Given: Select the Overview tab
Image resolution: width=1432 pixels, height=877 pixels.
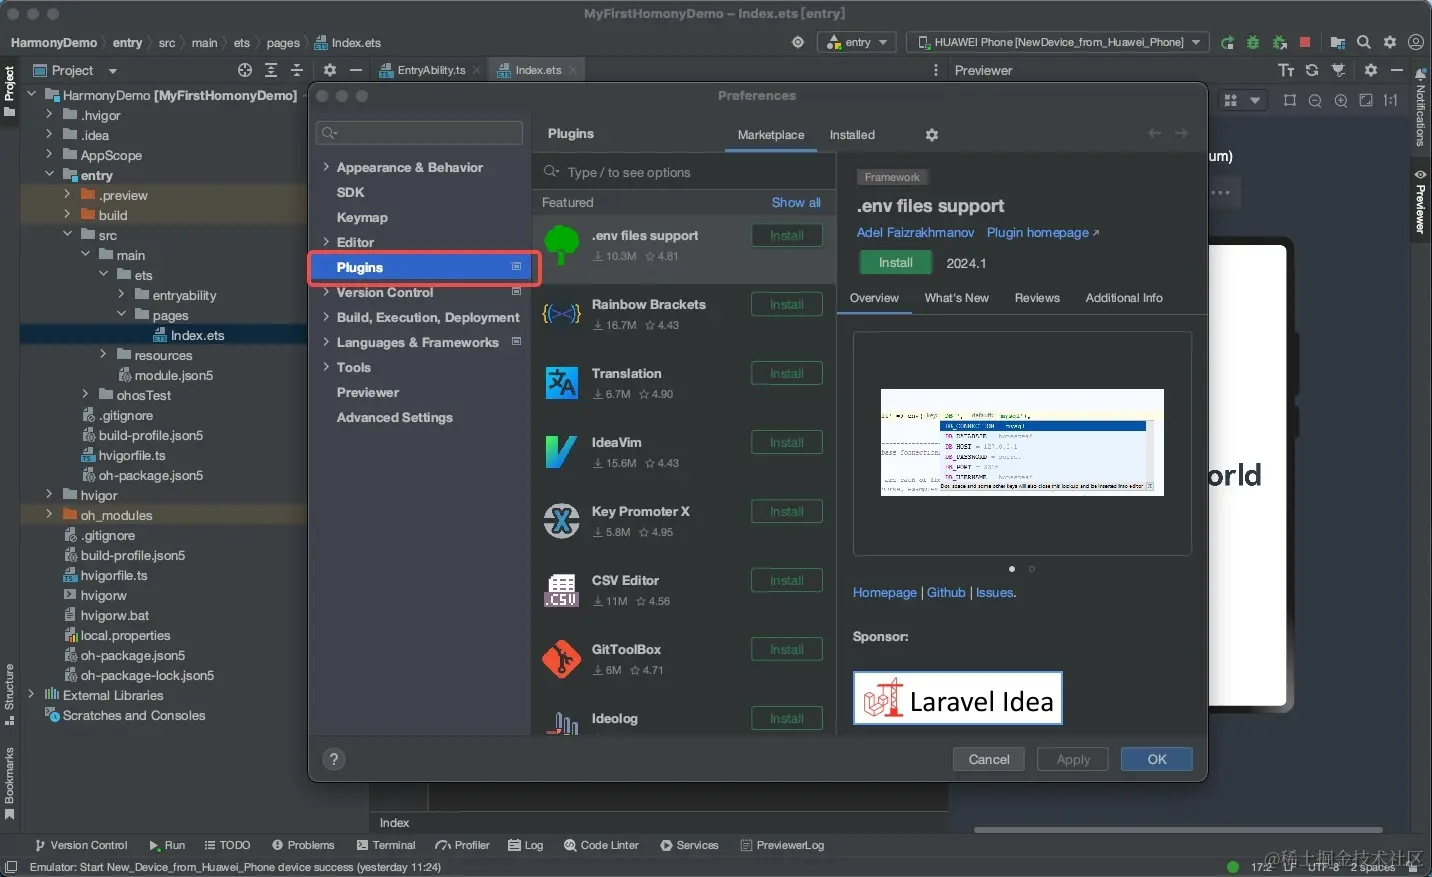Looking at the screenshot, I should point(874,298).
